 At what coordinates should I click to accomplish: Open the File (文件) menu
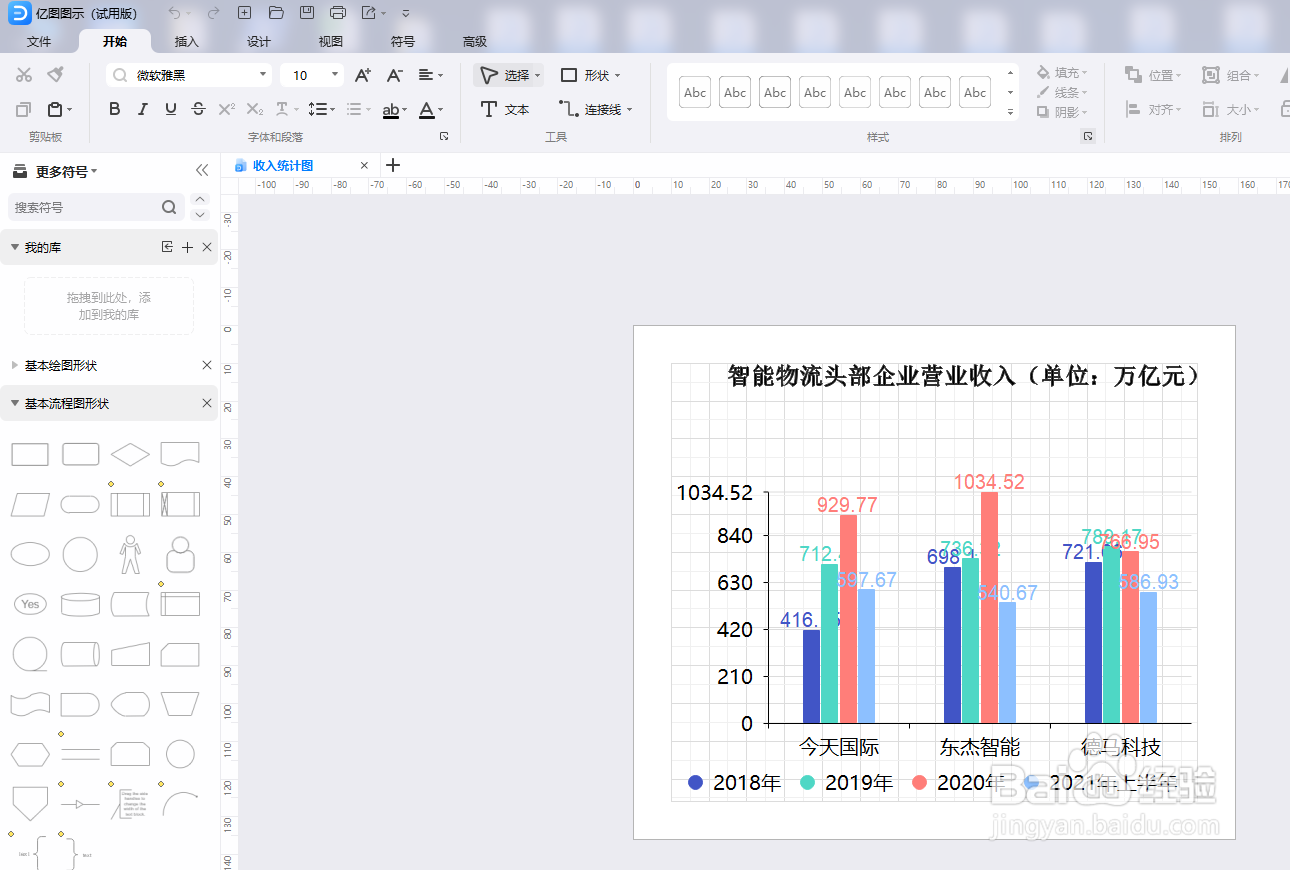[x=39, y=41]
